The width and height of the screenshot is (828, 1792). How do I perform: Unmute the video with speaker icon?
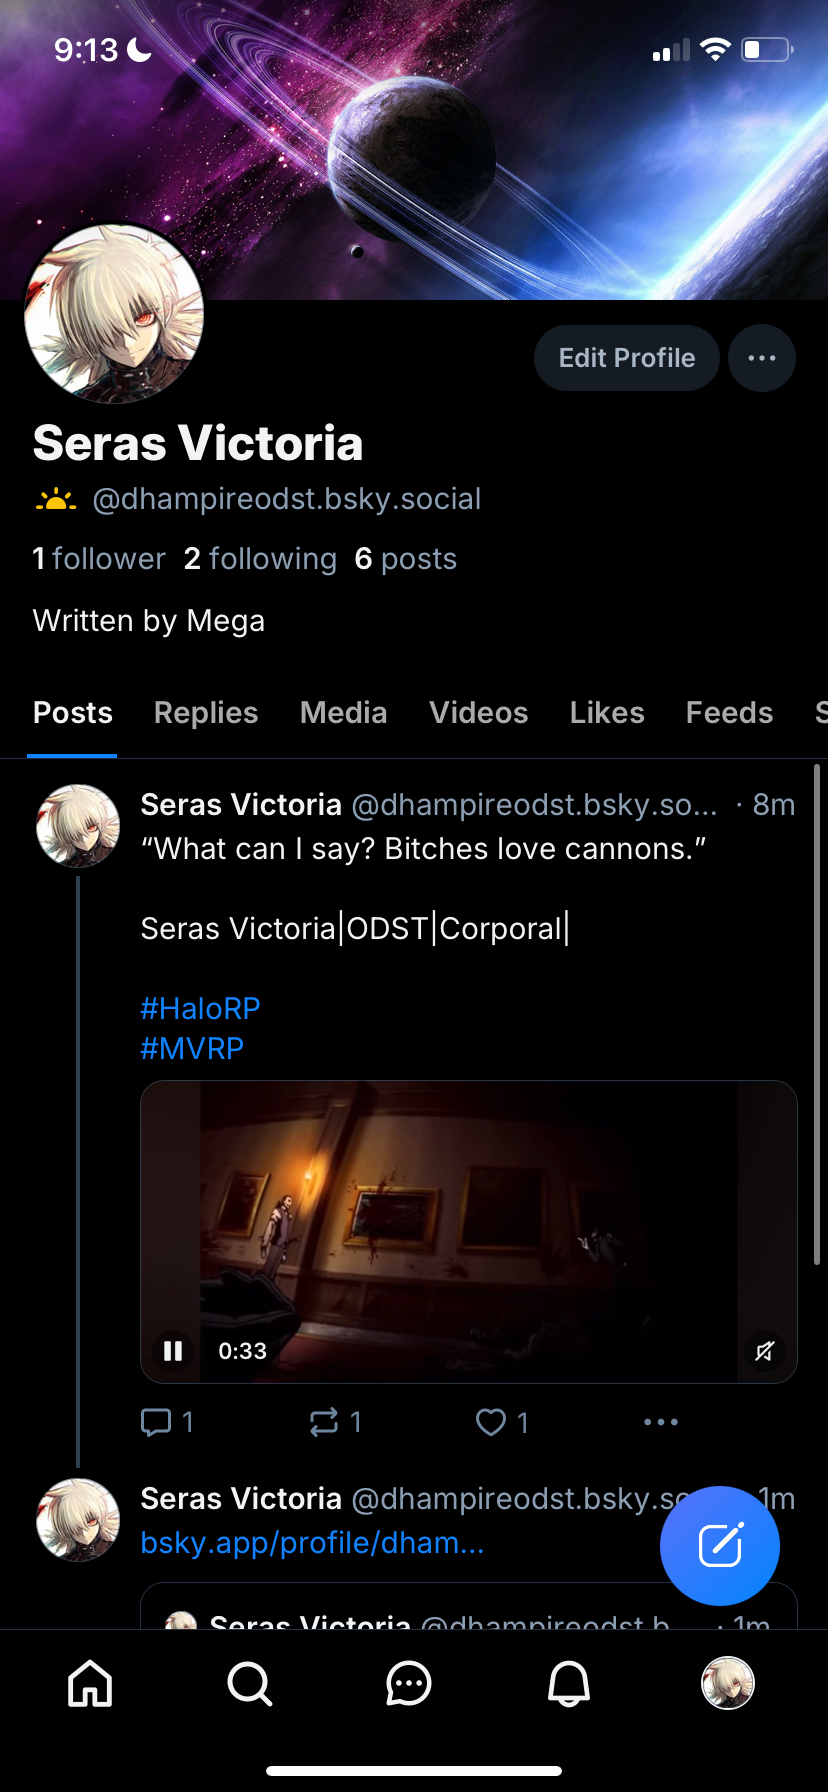pyautogui.click(x=764, y=1352)
